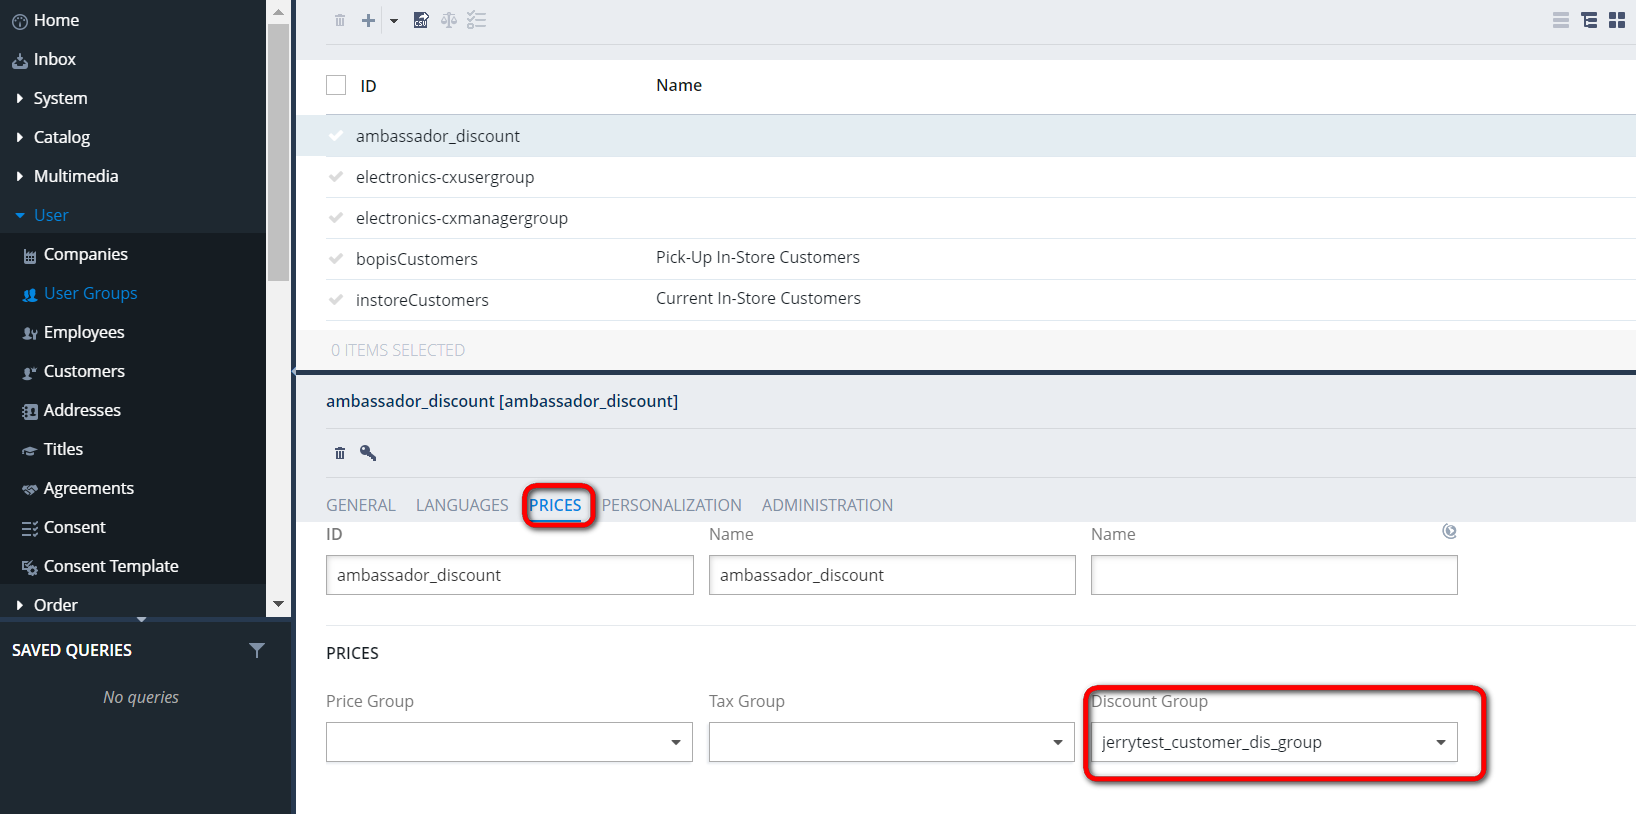
Task: Export the list using the CSV icon
Action: [x=421, y=21]
